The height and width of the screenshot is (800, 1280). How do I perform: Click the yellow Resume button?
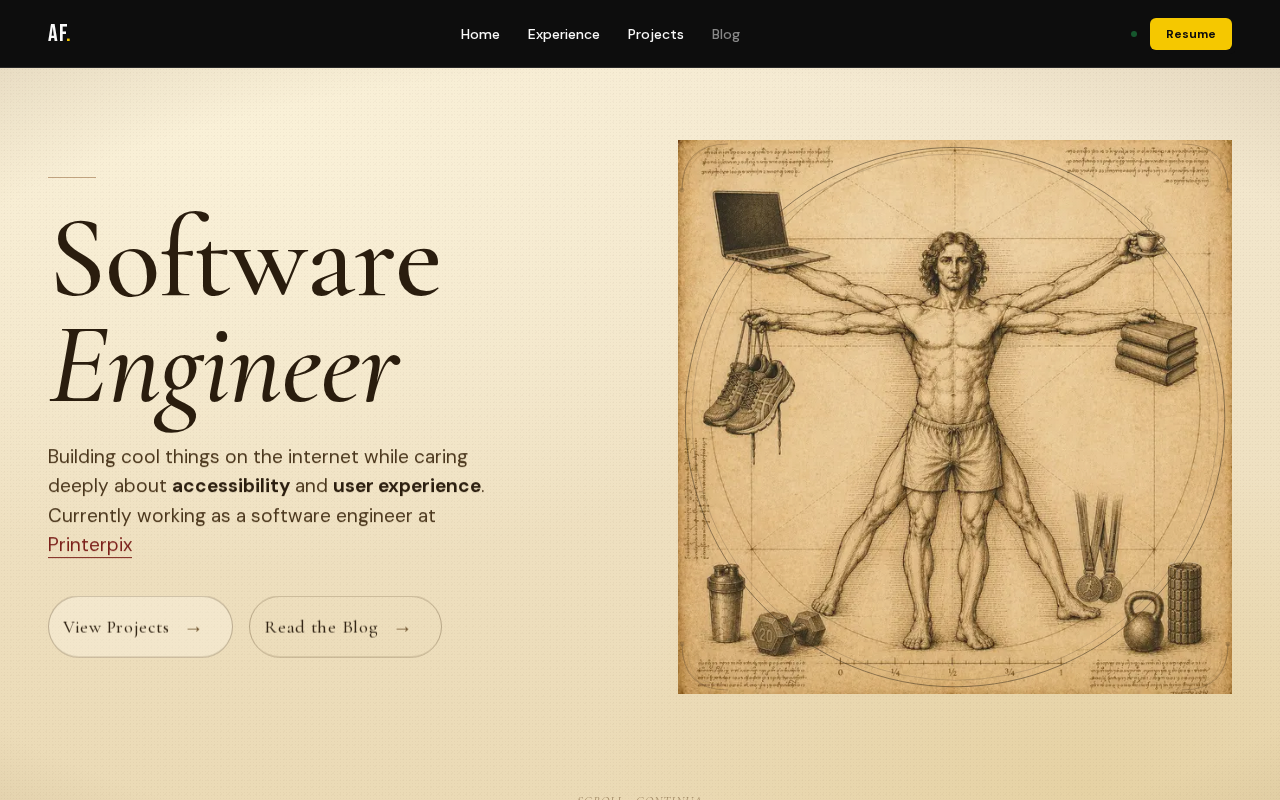1191,34
